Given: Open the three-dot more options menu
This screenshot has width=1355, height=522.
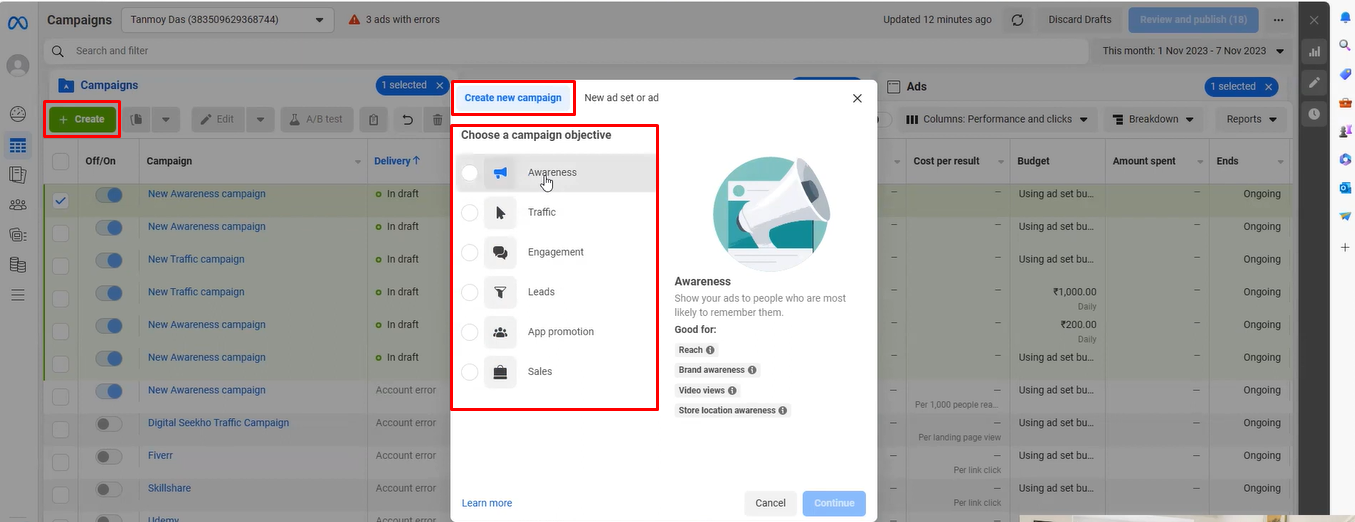Looking at the screenshot, I should click(x=1278, y=20).
